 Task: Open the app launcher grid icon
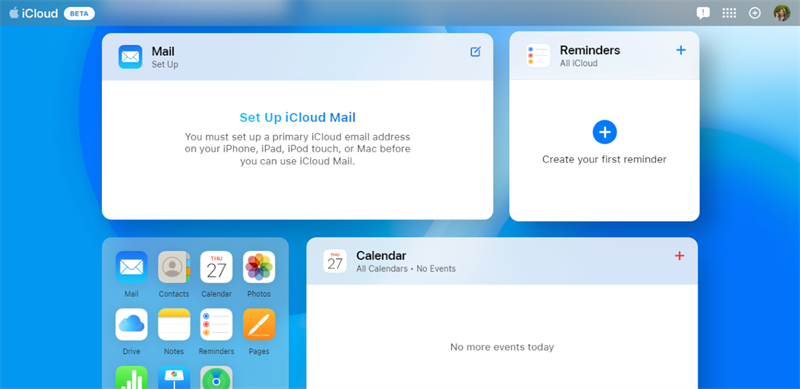coord(729,13)
